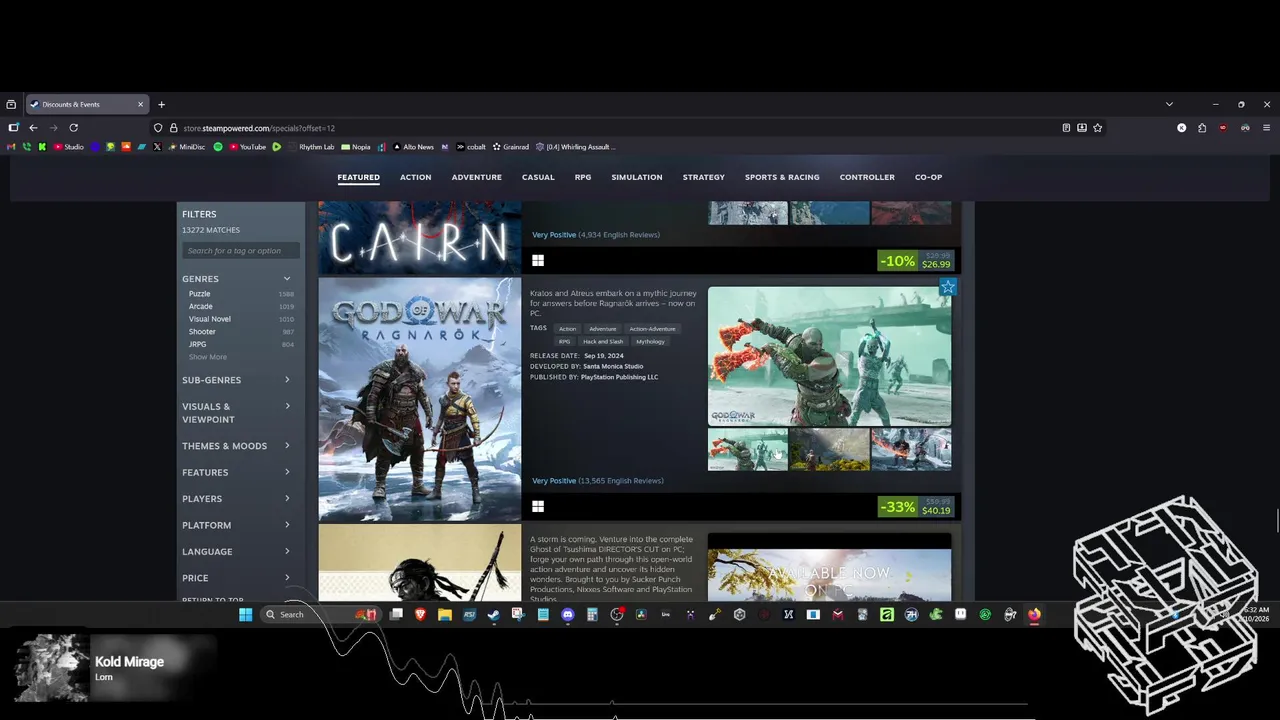Filter by the Puzzle genre
Image resolution: width=1280 pixels, height=720 pixels.
point(200,294)
